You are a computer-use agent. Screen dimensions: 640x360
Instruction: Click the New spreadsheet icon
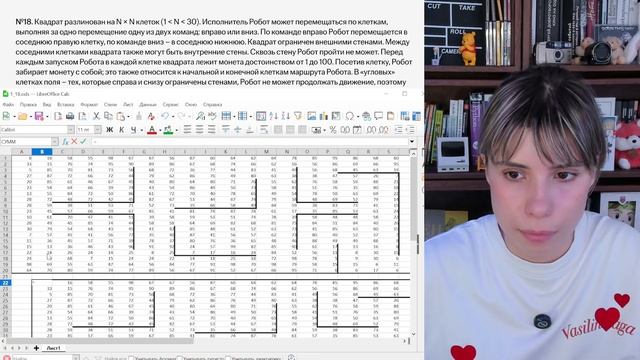7,116
